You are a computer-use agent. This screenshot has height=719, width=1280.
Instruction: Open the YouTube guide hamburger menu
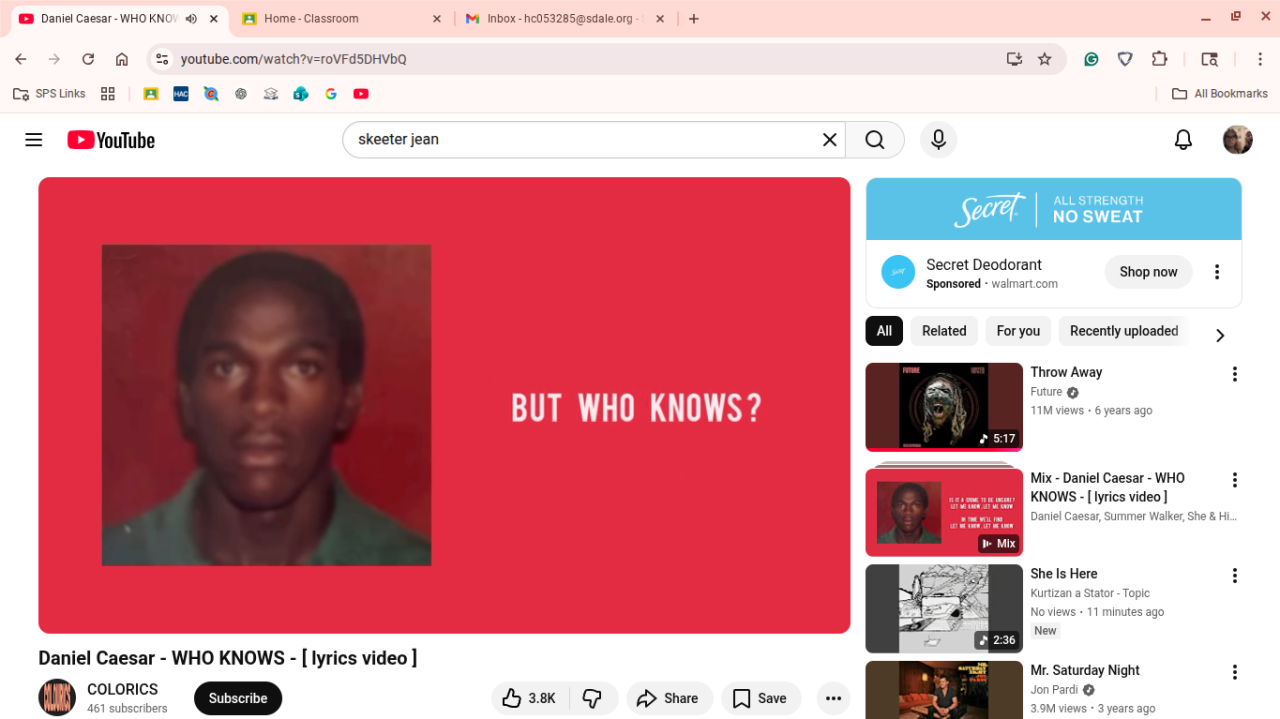(34, 140)
